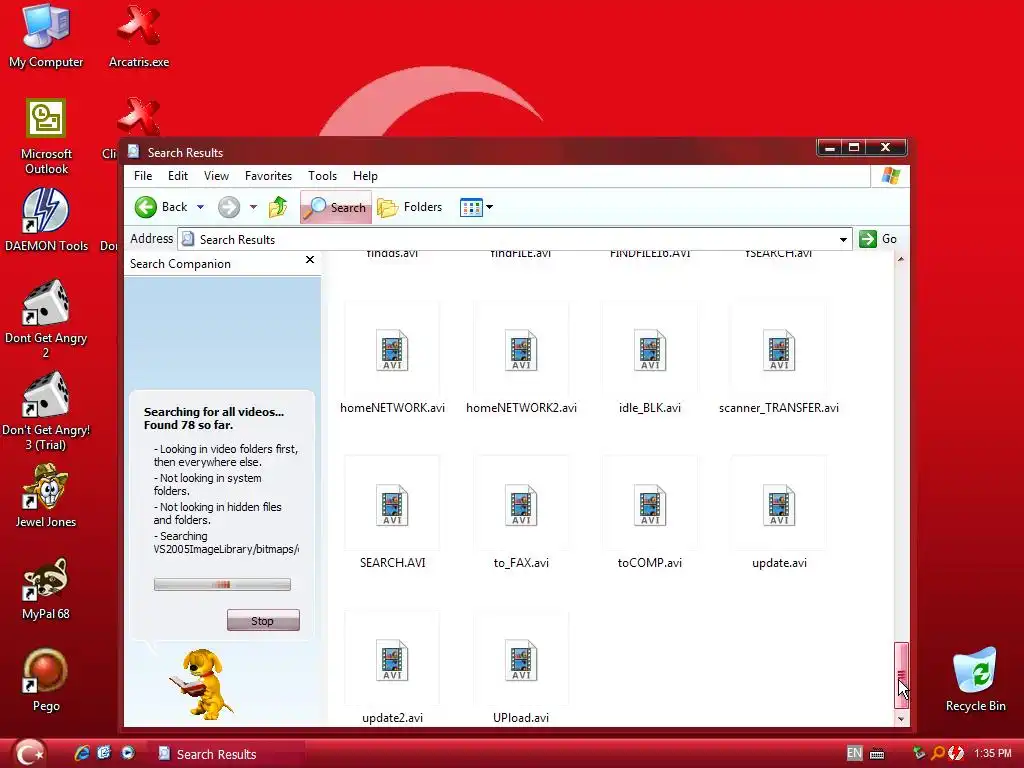Open Arcatris.exe desktop icon
Image resolution: width=1024 pixels, height=768 pixels.
(138, 35)
